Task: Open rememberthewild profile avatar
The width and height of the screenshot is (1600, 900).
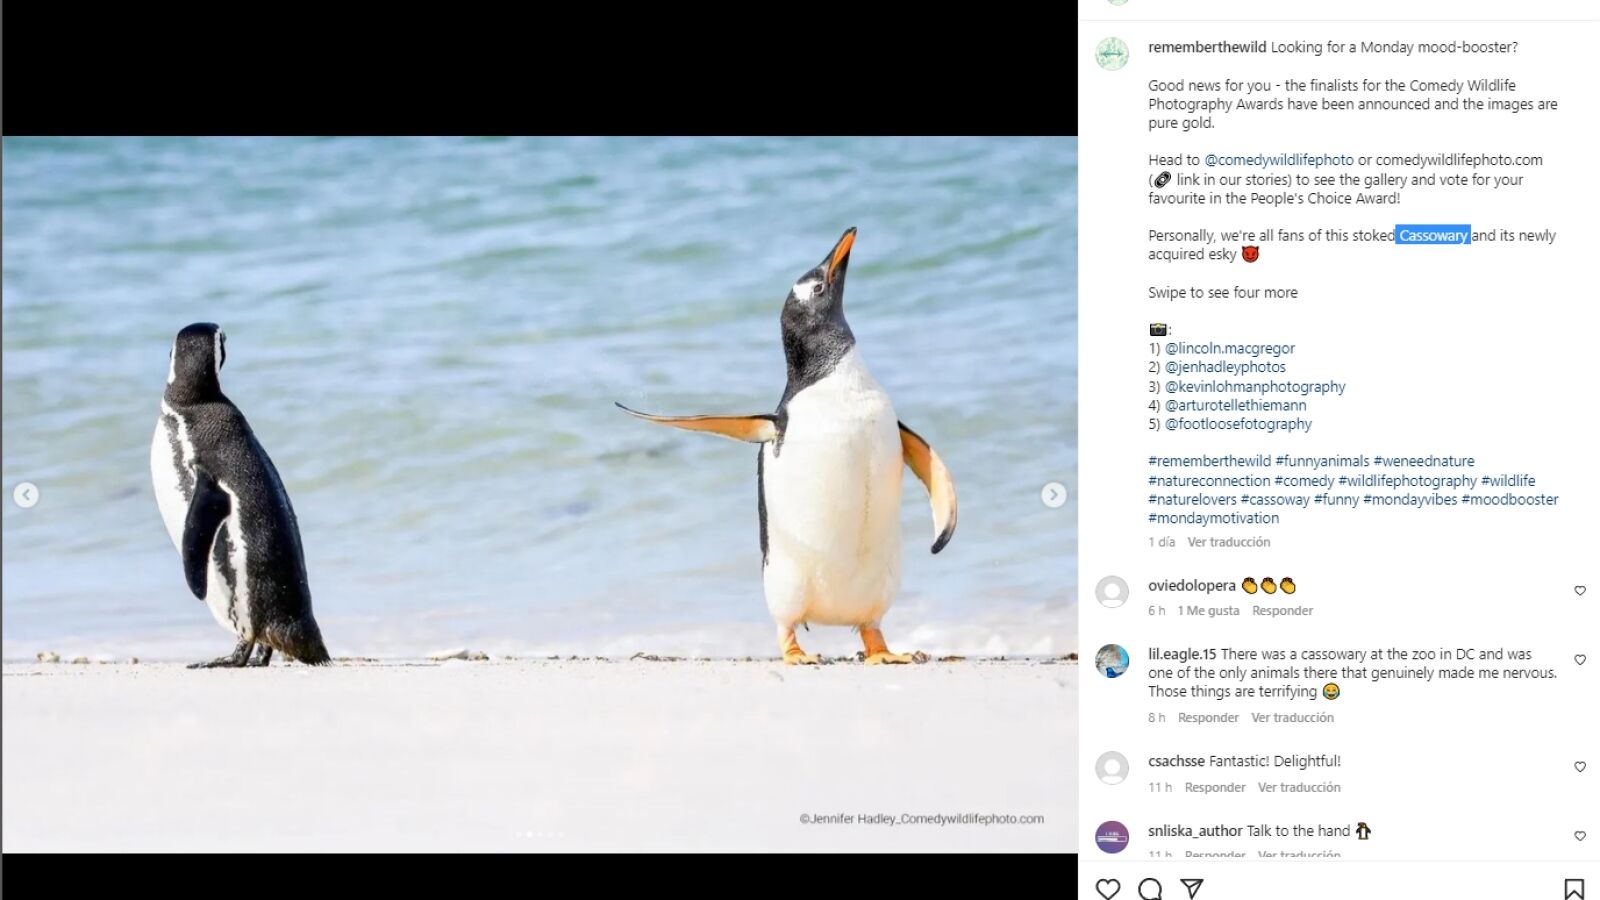Action: [1112, 54]
